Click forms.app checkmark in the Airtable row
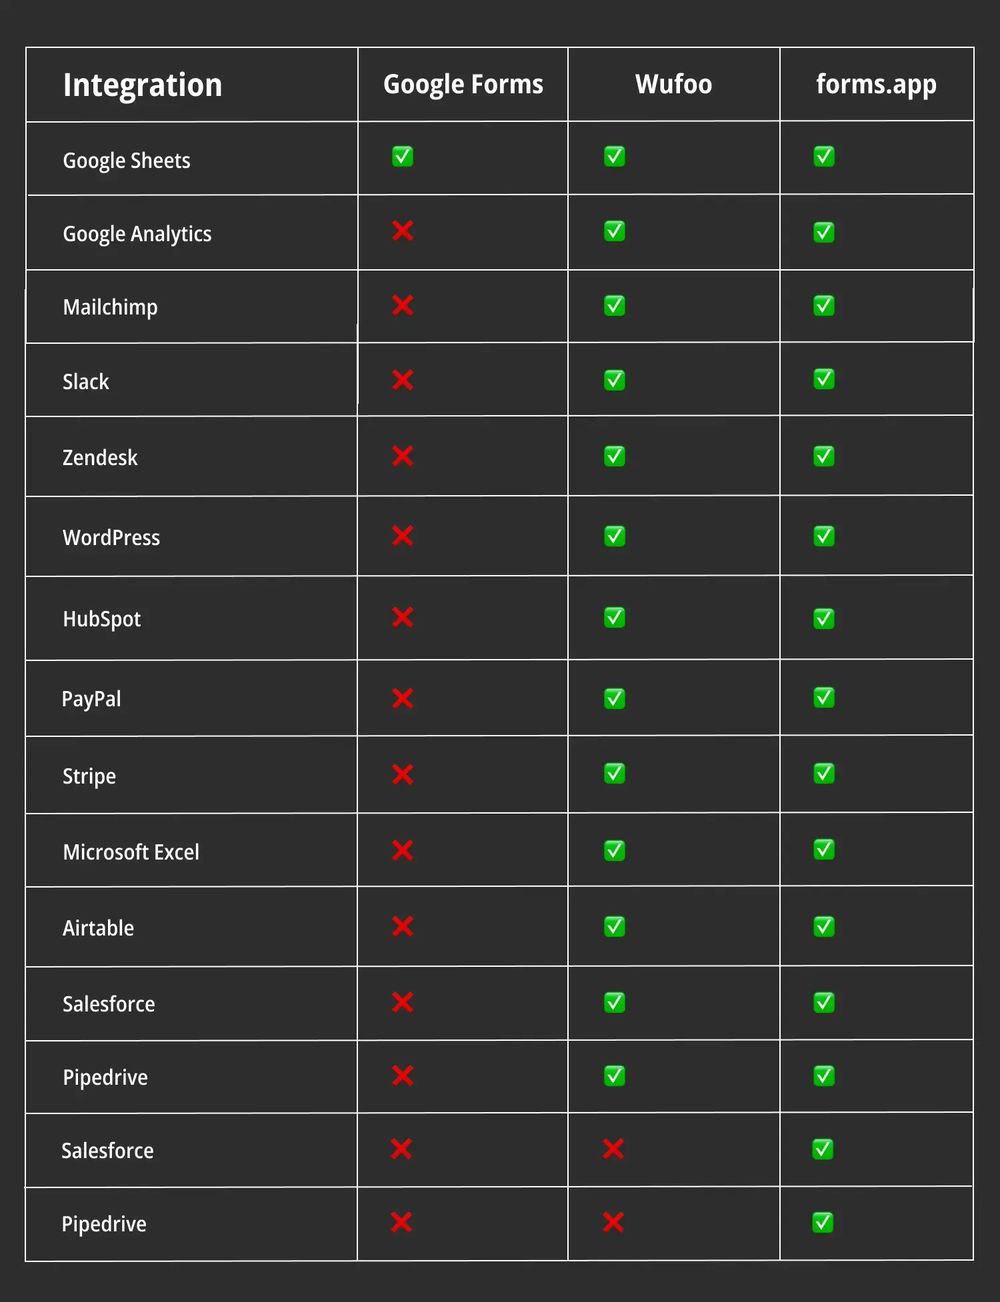Screen dimensions: 1000x1302 coord(824,927)
